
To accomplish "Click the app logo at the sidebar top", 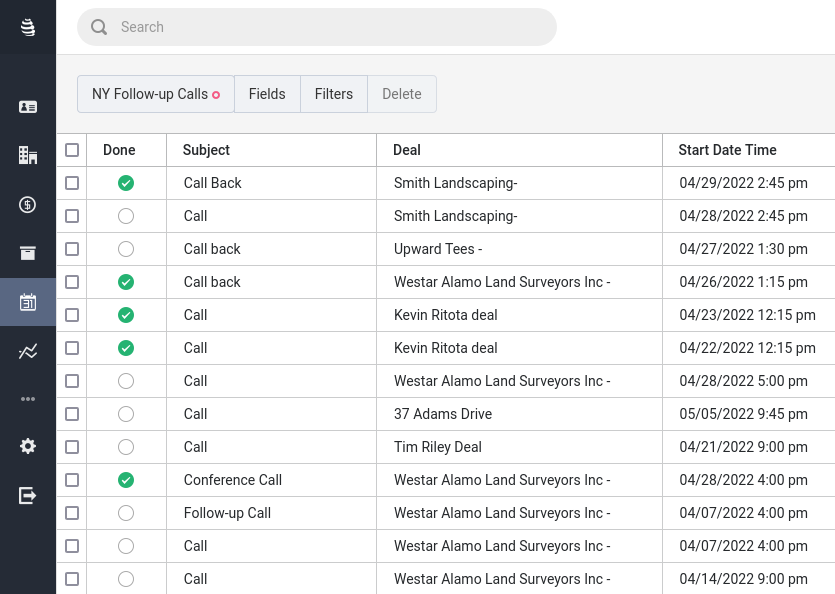I will 28,27.
